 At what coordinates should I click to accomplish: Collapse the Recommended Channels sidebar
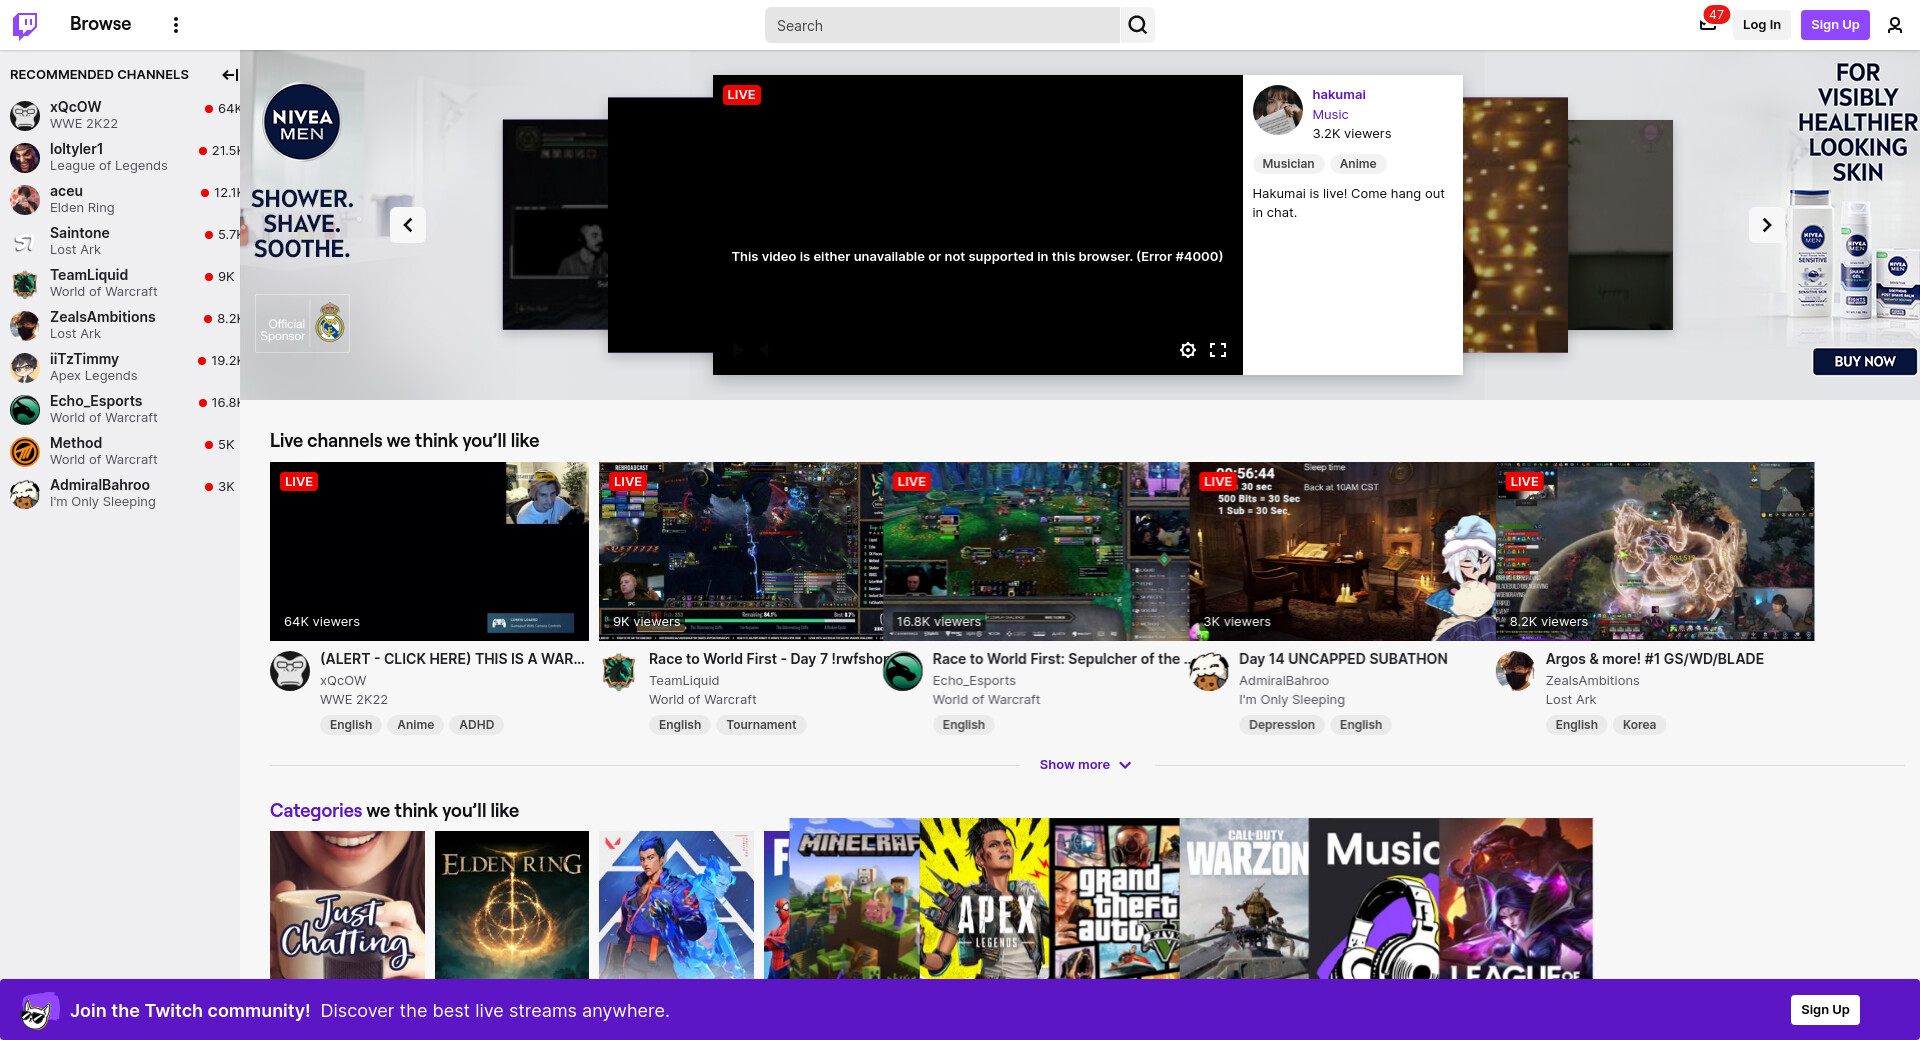[229, 75]
